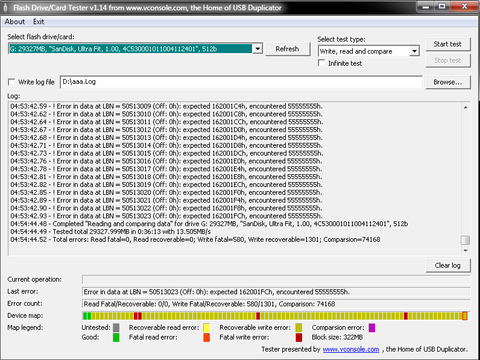Select the Tested total 29327.999MB log line
480x360 pixels.
coord(110,232)
